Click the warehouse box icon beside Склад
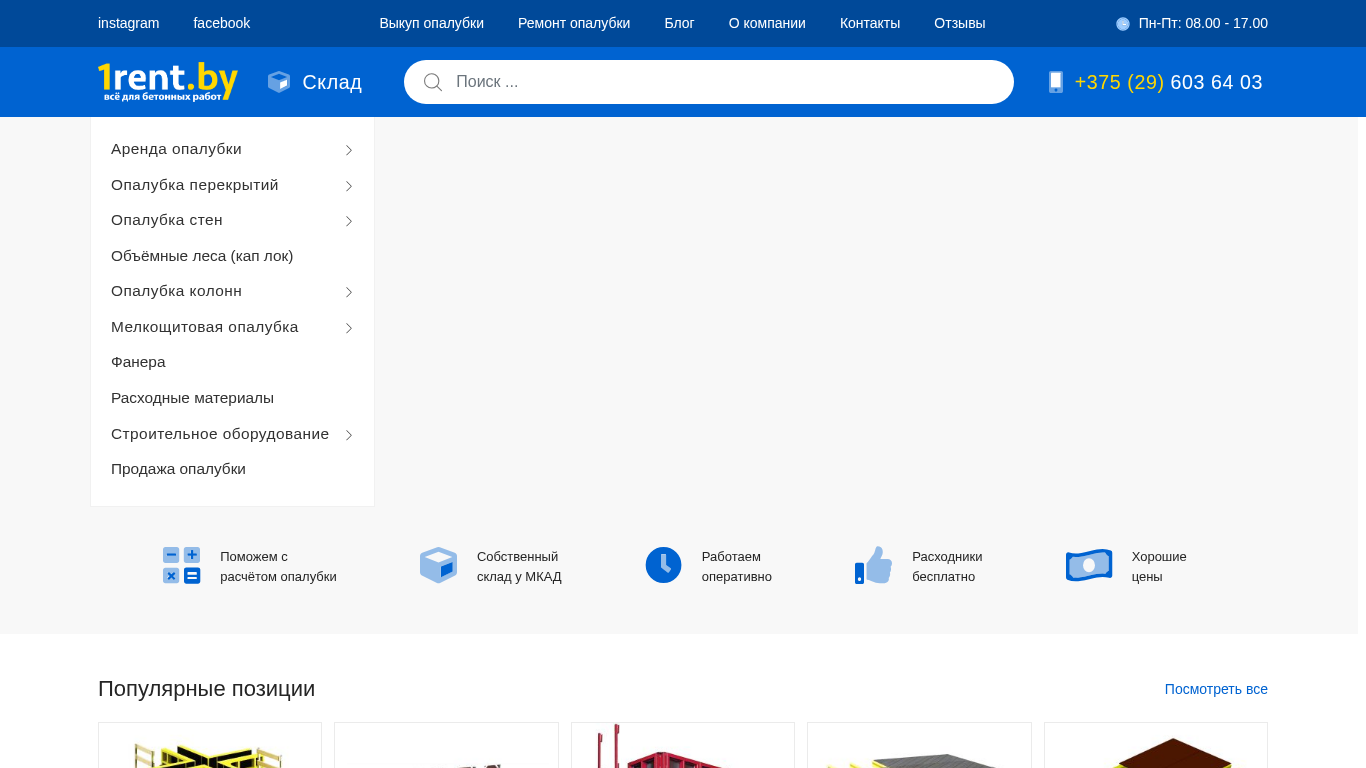Viewport: 1366px width, 768px height. point(279,82)
